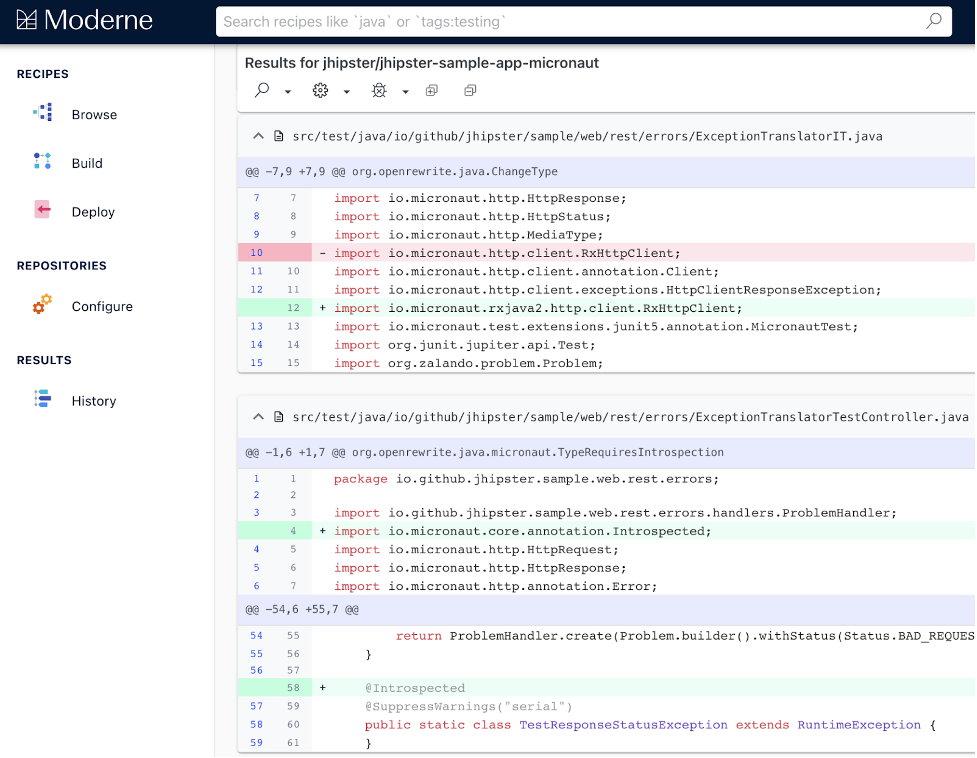Open dropdown arrow next to toolbar search
This screenshot has height=758, width=977.
[288, 92]
